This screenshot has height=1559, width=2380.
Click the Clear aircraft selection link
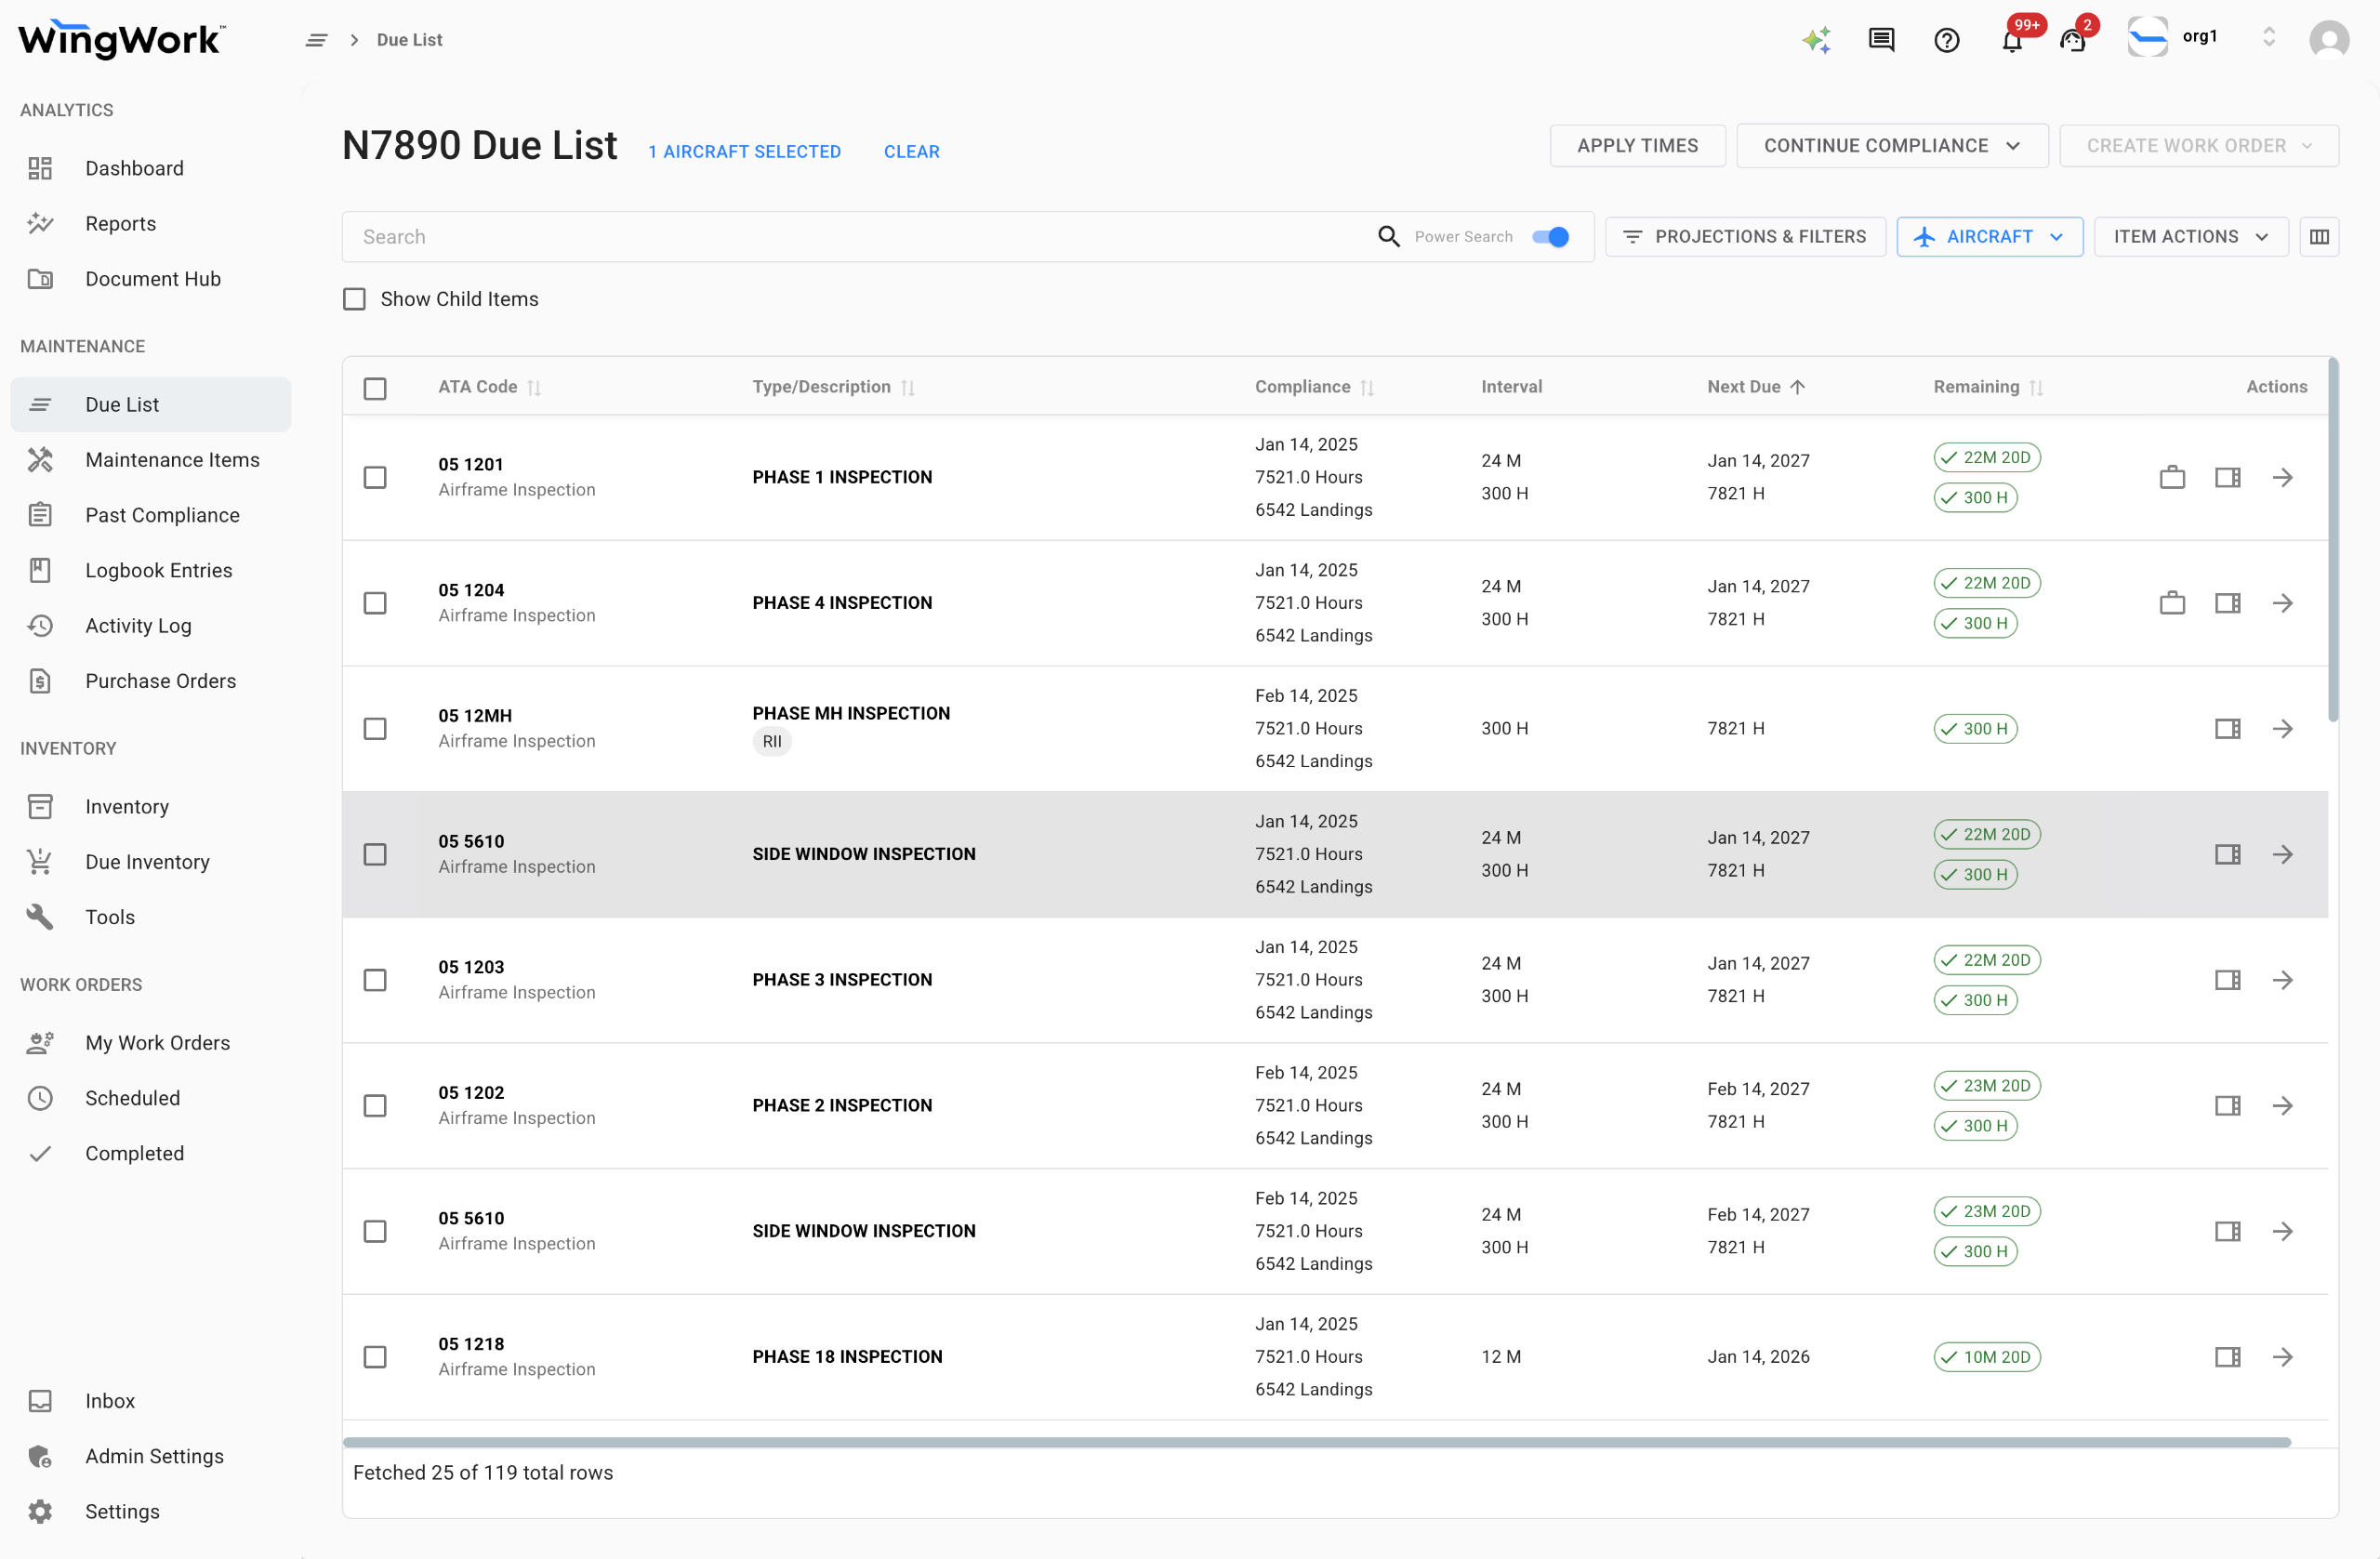(x=911, y=152)
